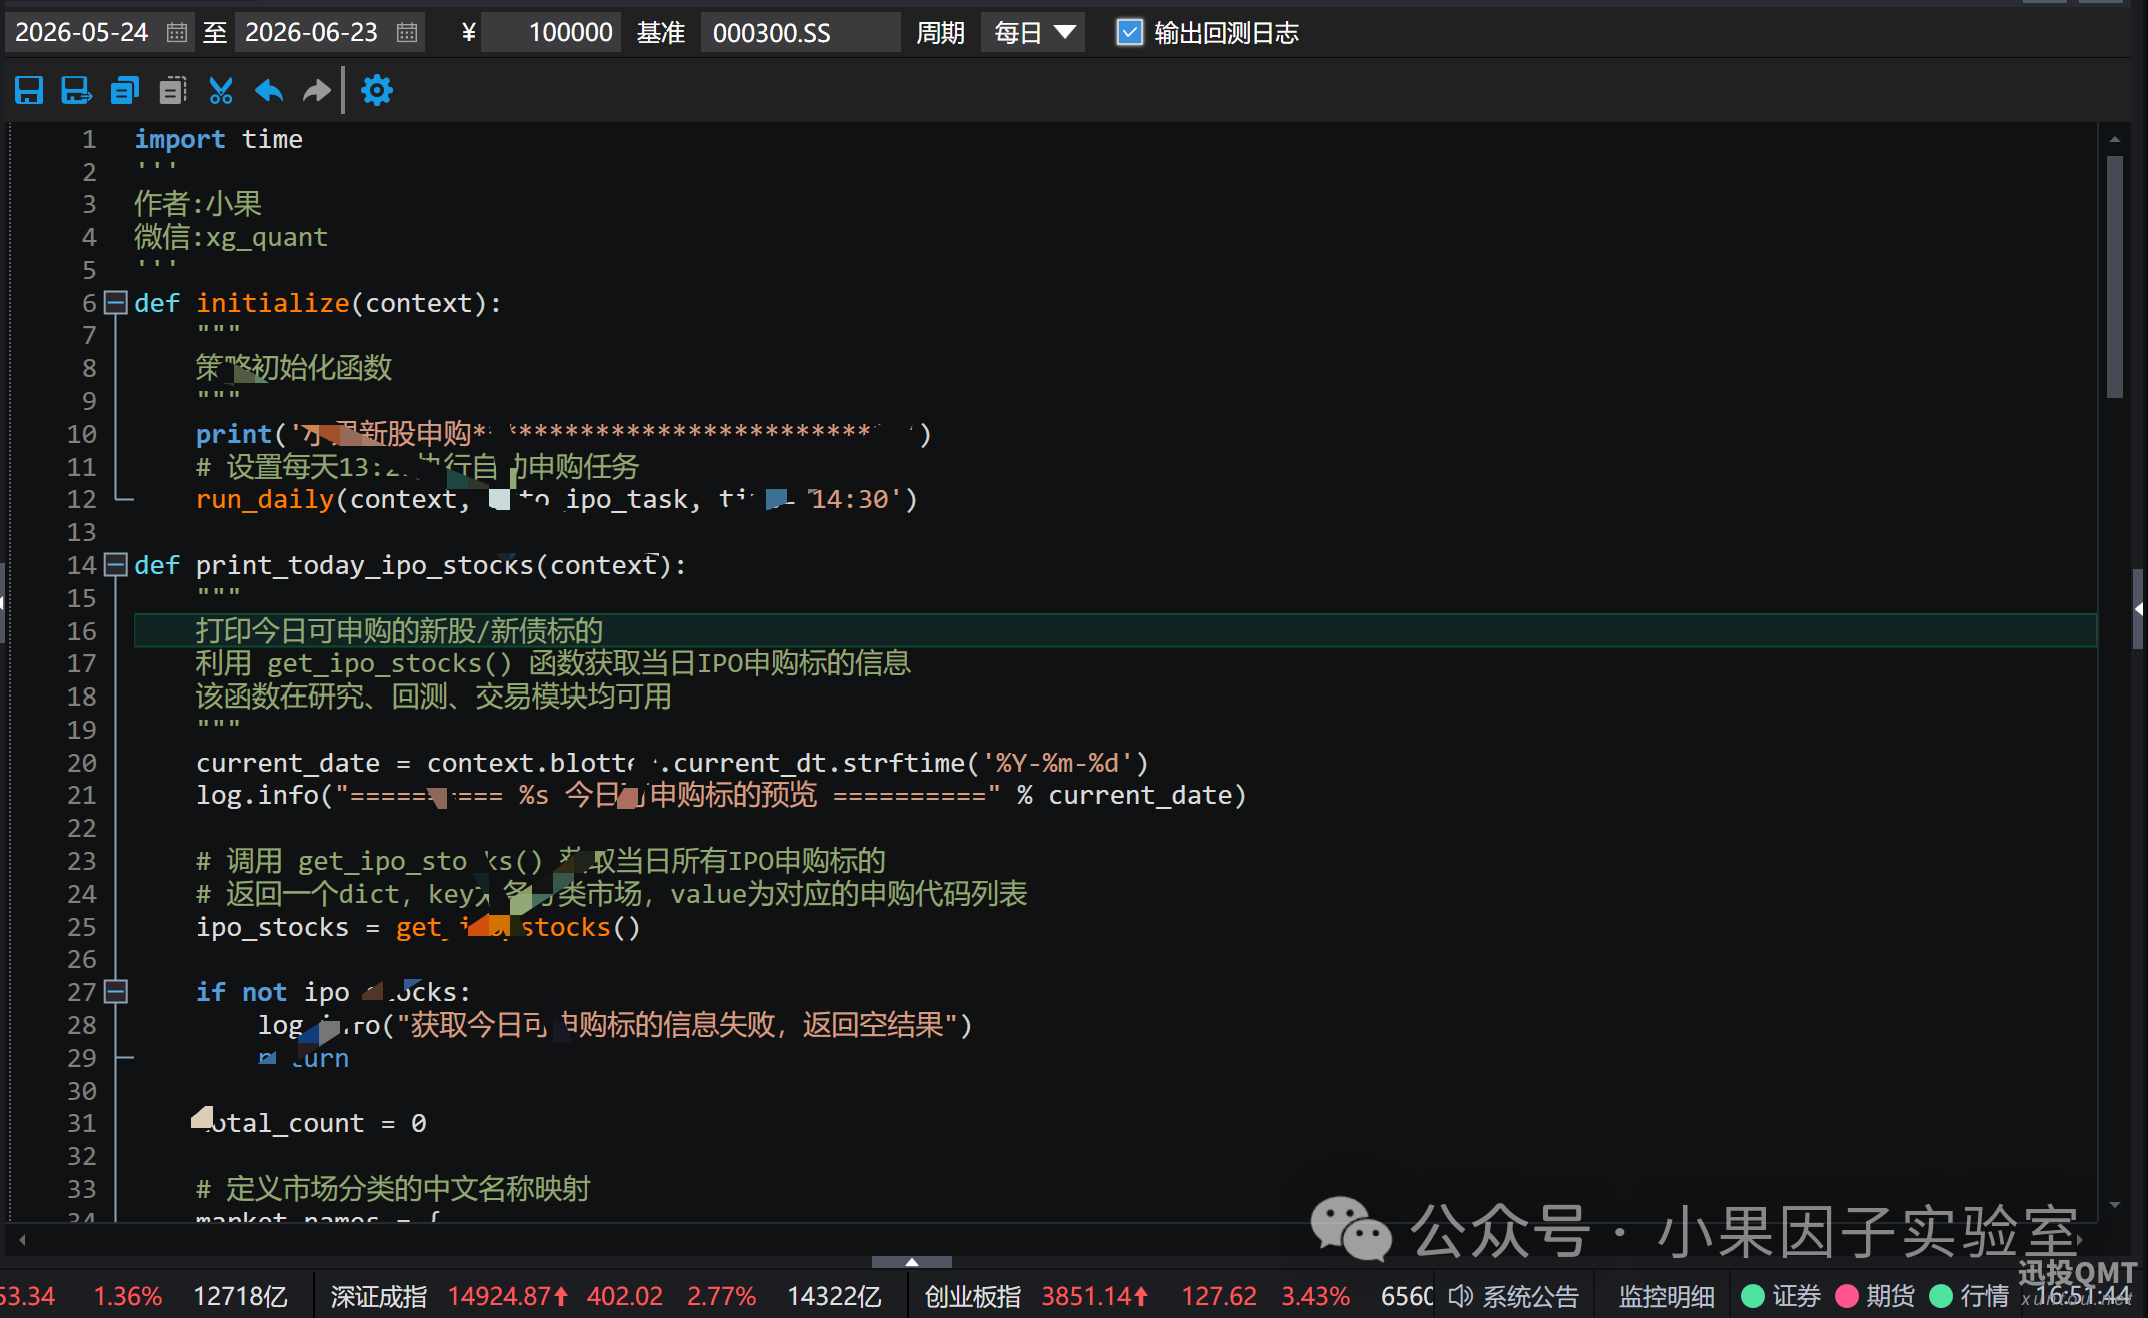Image resolution: width=2148 pixels, height=1318 pixels.
Task: Collapse the 'if not ipo_stocks' block
Action: point(116,992)
